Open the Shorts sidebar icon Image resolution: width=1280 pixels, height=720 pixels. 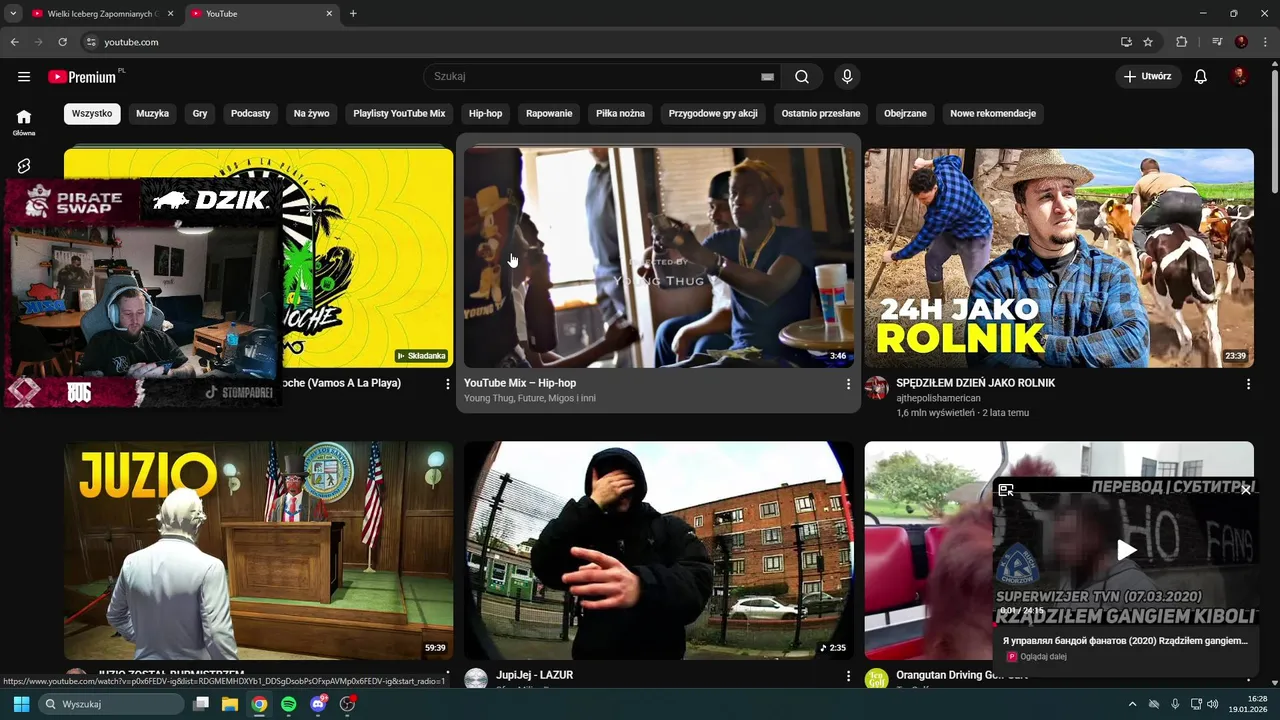[x=24, y=166]
